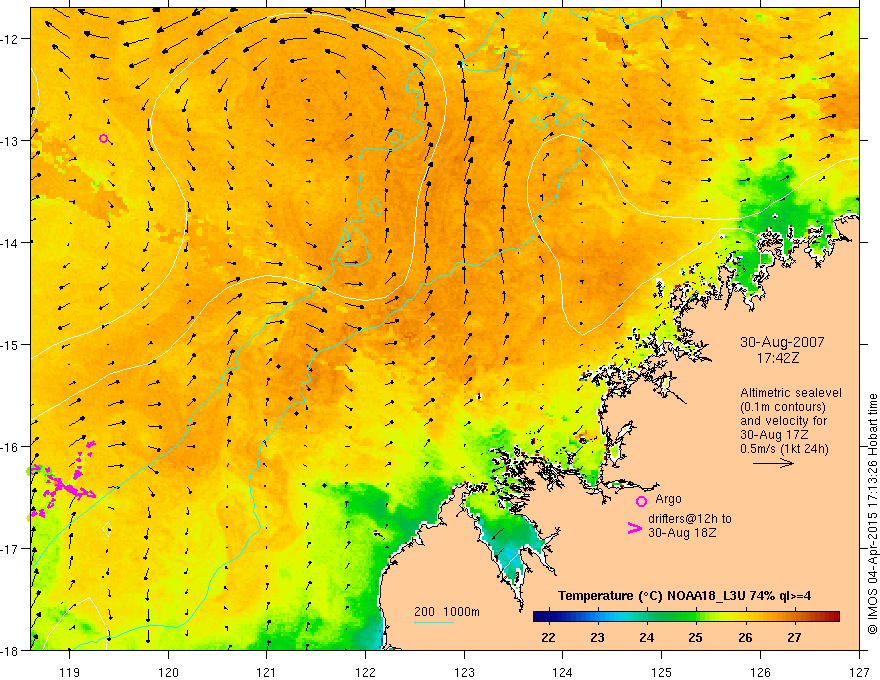The image size is (880, 680).
Task: Click the latitude axis label '-14'
Action: pyautogui.click(x=10, y=242)
